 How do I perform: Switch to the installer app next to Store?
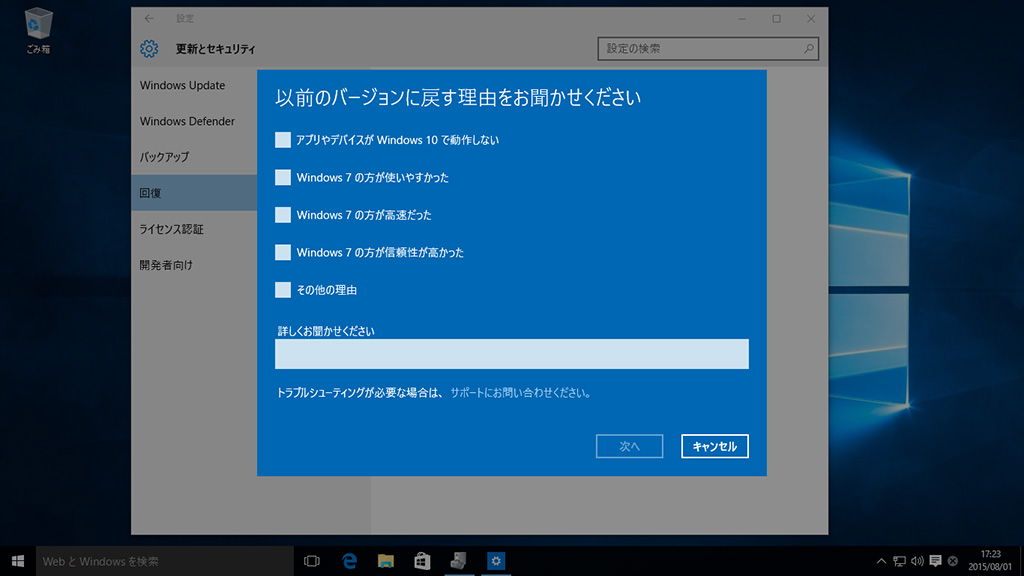(x=459, y=561)
